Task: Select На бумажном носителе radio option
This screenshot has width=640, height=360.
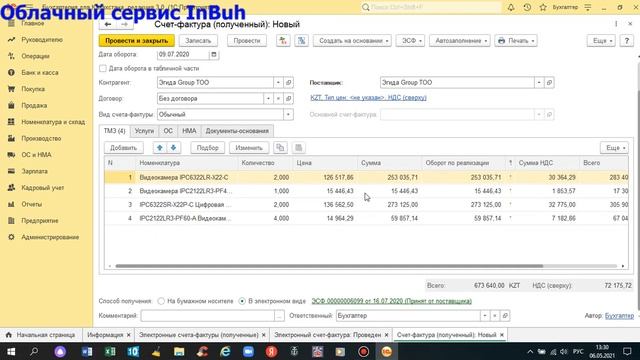Action: pyautogui.click(x=161, y=301)
